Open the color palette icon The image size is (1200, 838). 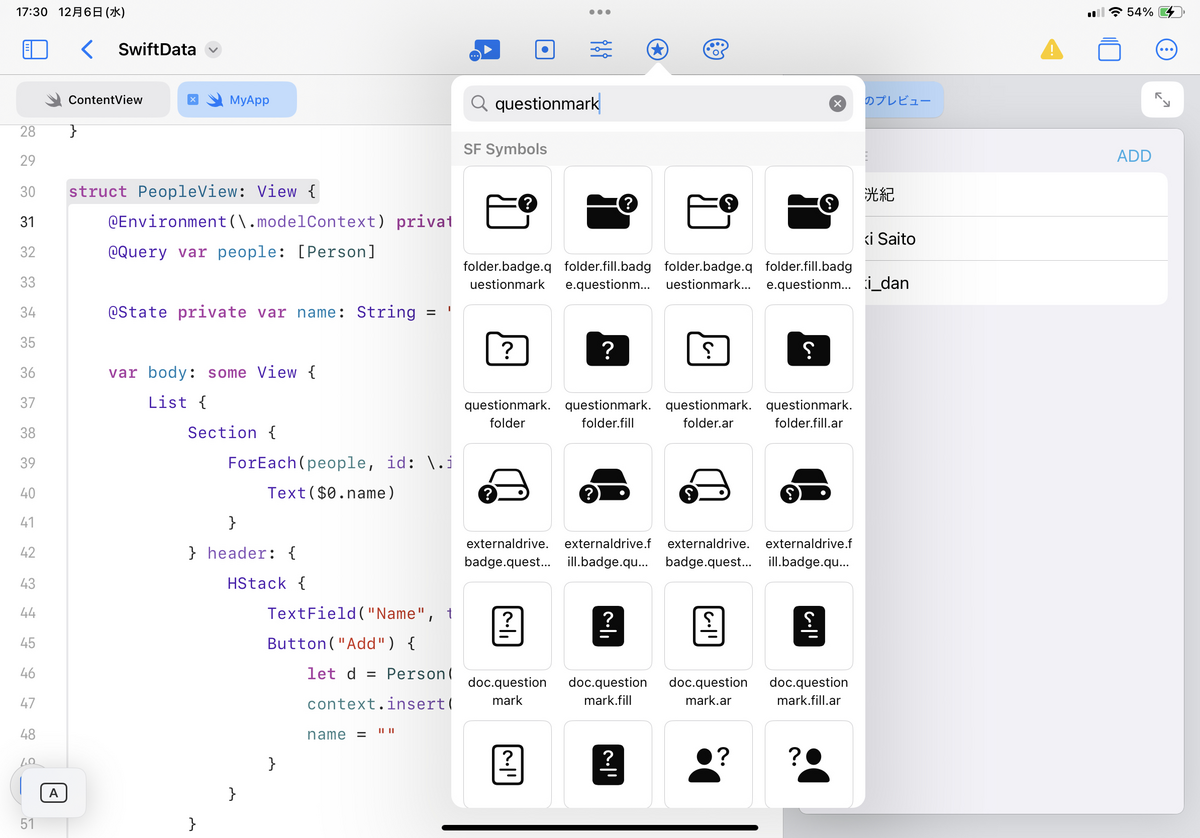coord(716,49)
